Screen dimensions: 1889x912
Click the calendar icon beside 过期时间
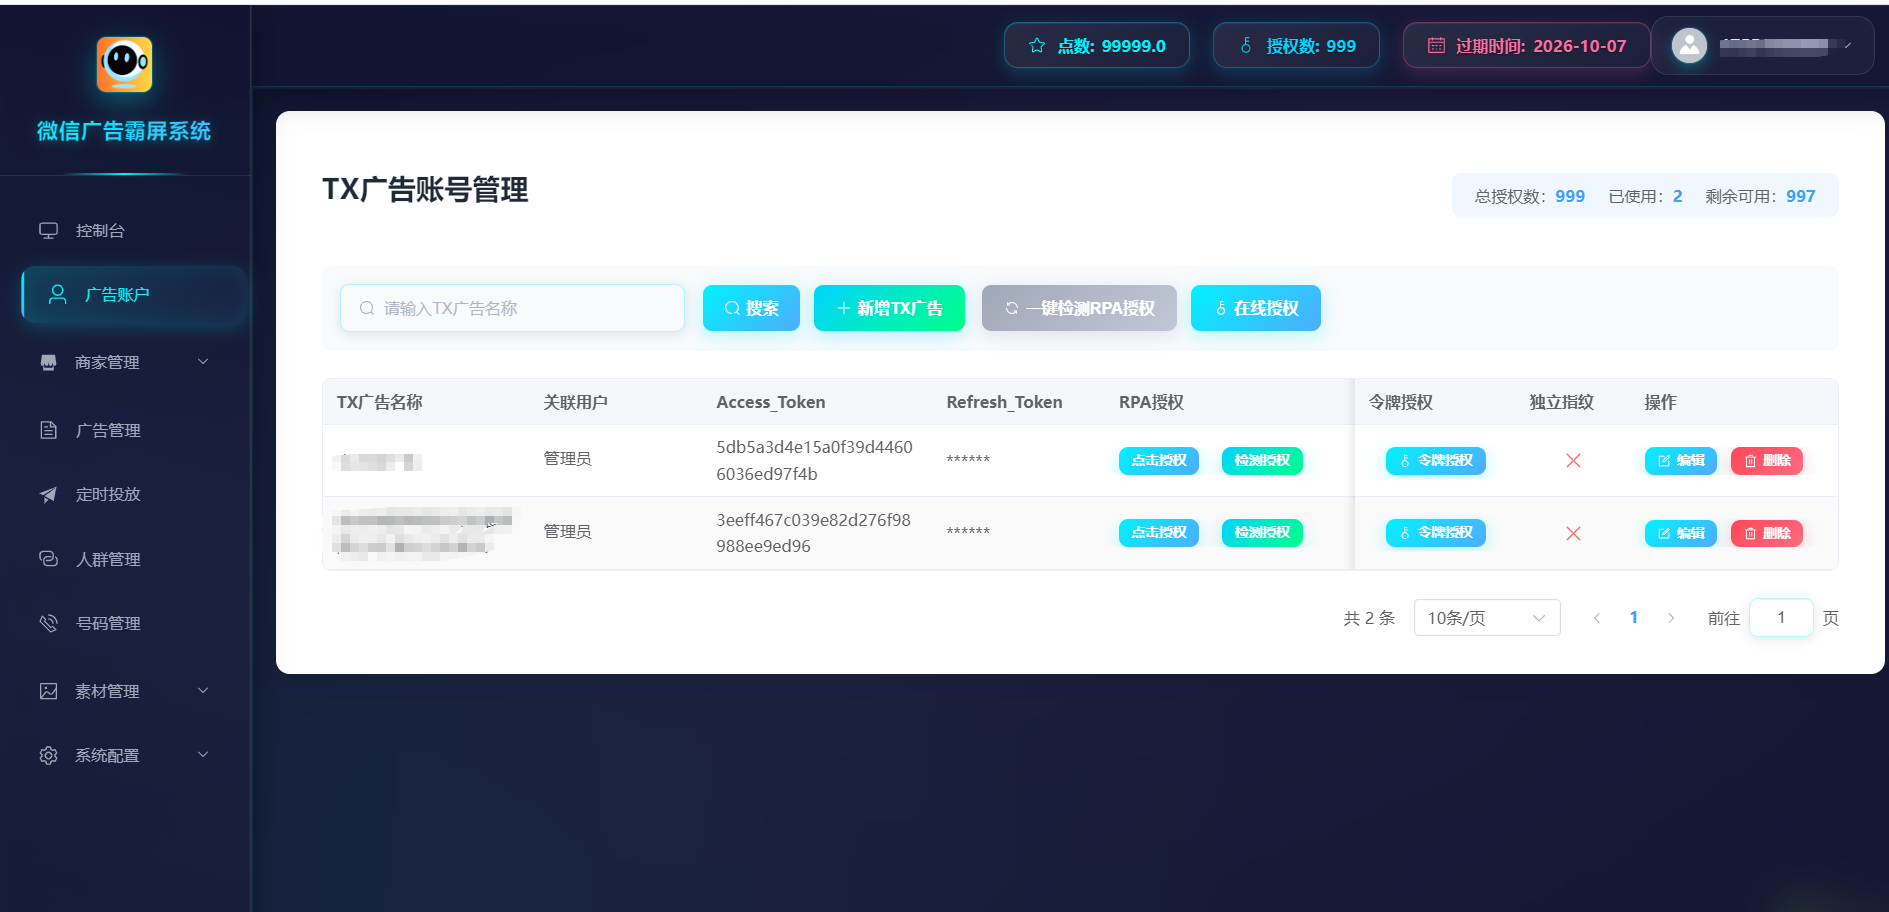coord(1436,46)
